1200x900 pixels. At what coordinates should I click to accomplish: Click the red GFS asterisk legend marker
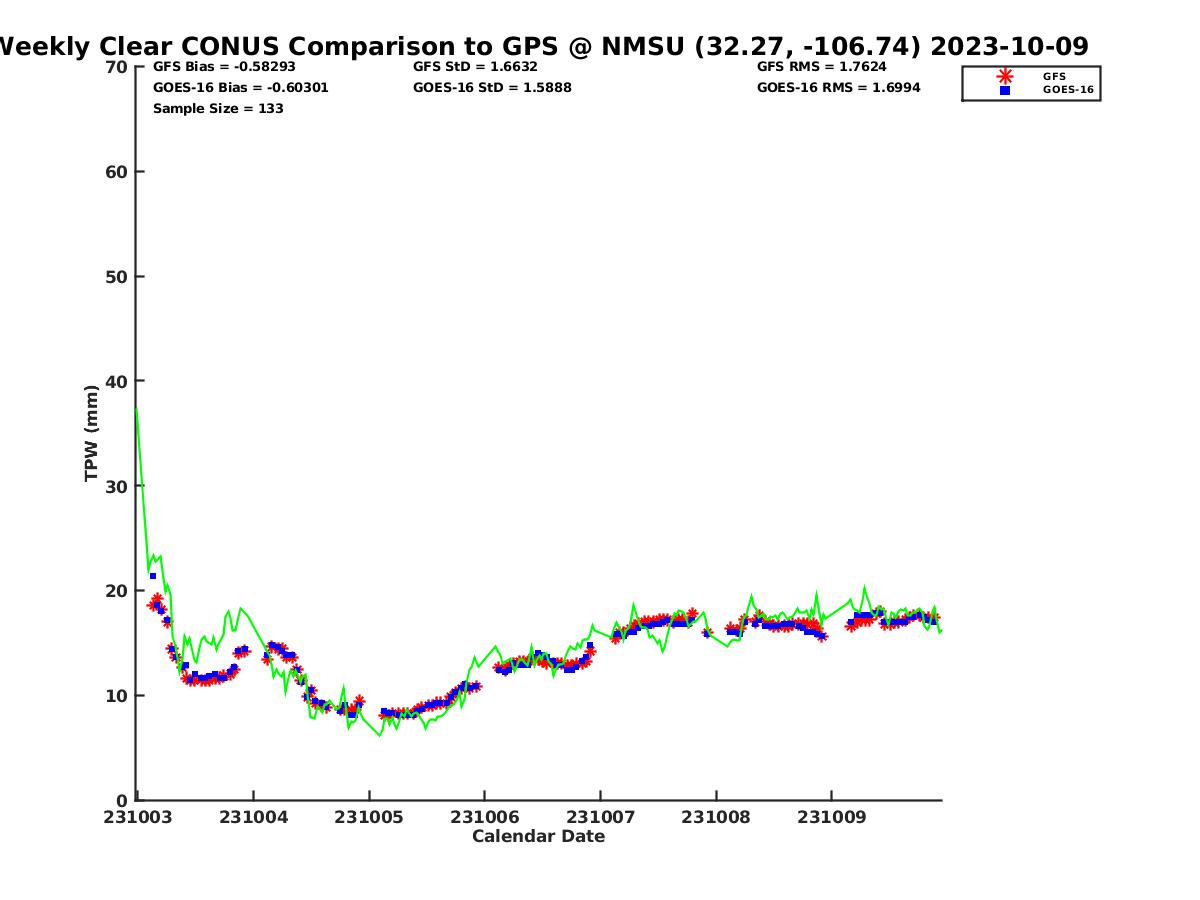pyautogui.click(x=1005, y=76)
